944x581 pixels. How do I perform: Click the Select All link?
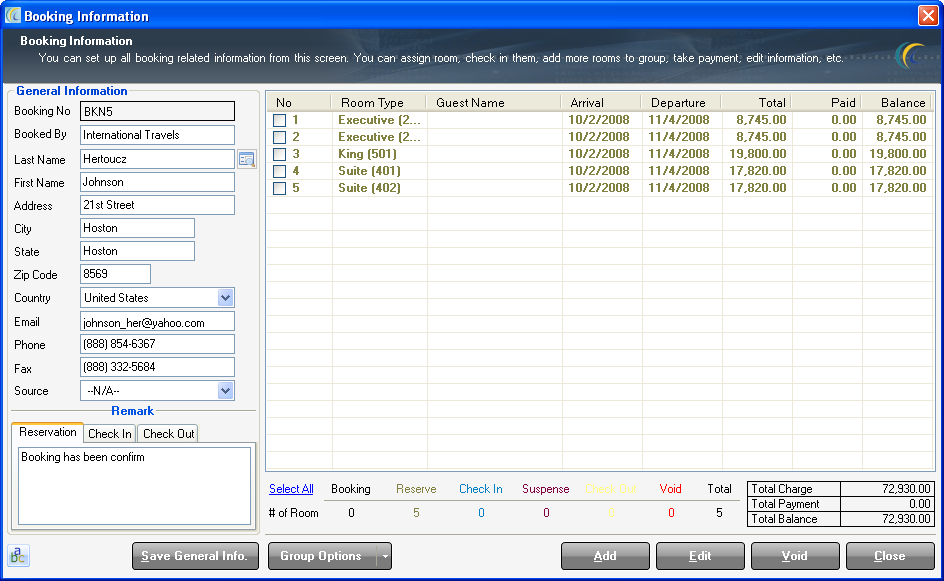pyautogui.click(x=290, y=488)
